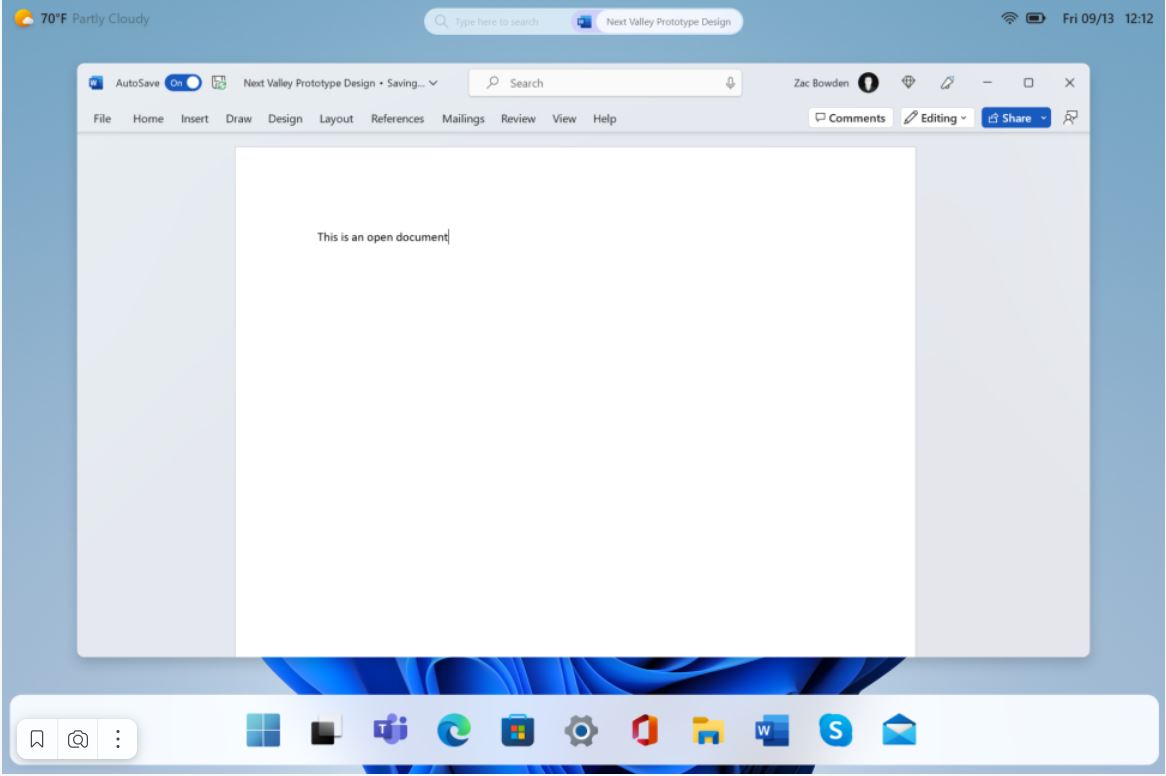Open Zac Bowden's account profile picture

point(869,83)
